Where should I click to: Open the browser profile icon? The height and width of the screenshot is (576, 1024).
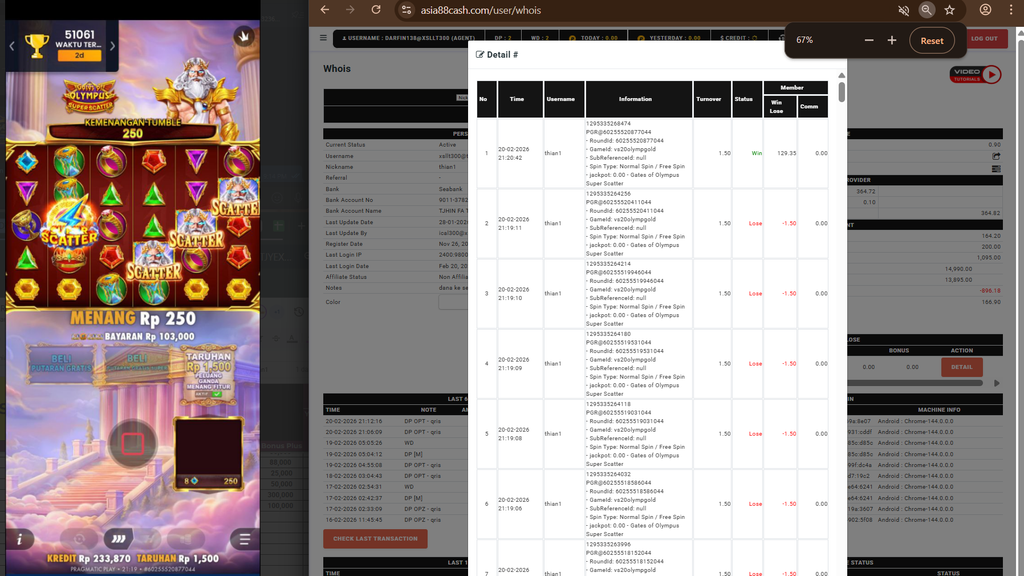(985, 10)
